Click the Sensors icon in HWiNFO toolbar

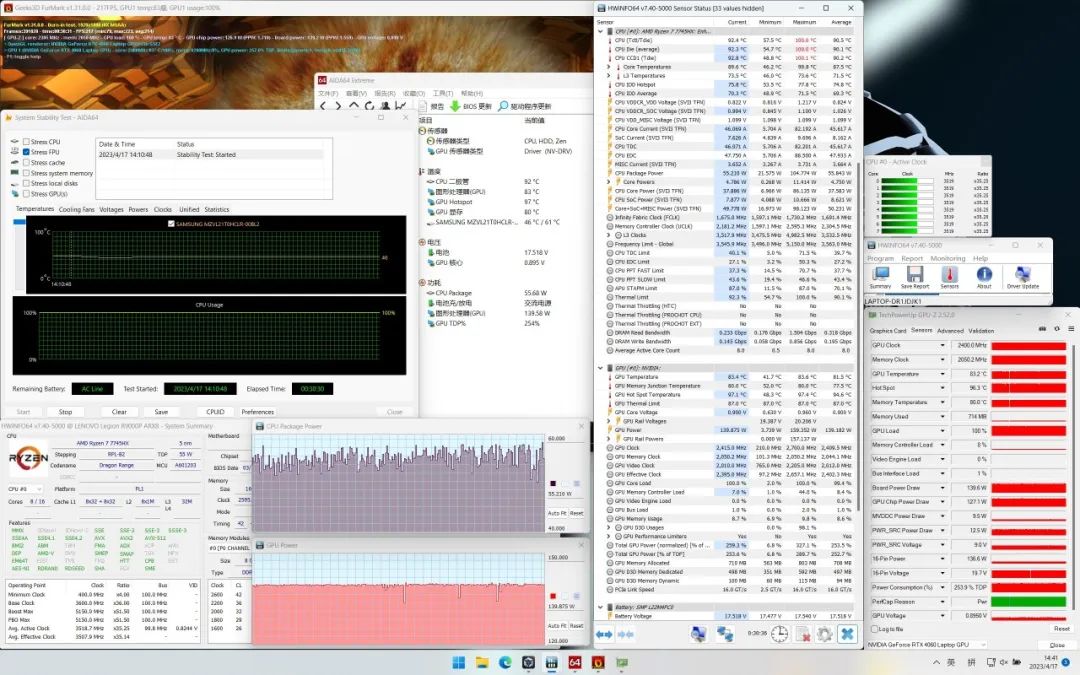click(951, 276)
